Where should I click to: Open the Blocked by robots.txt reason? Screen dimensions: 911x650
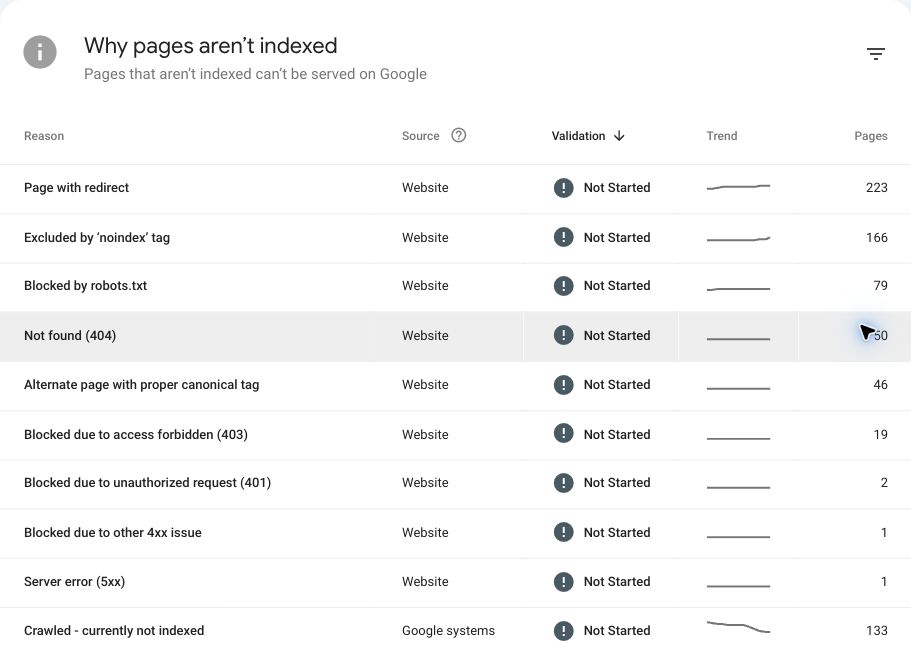85,286
